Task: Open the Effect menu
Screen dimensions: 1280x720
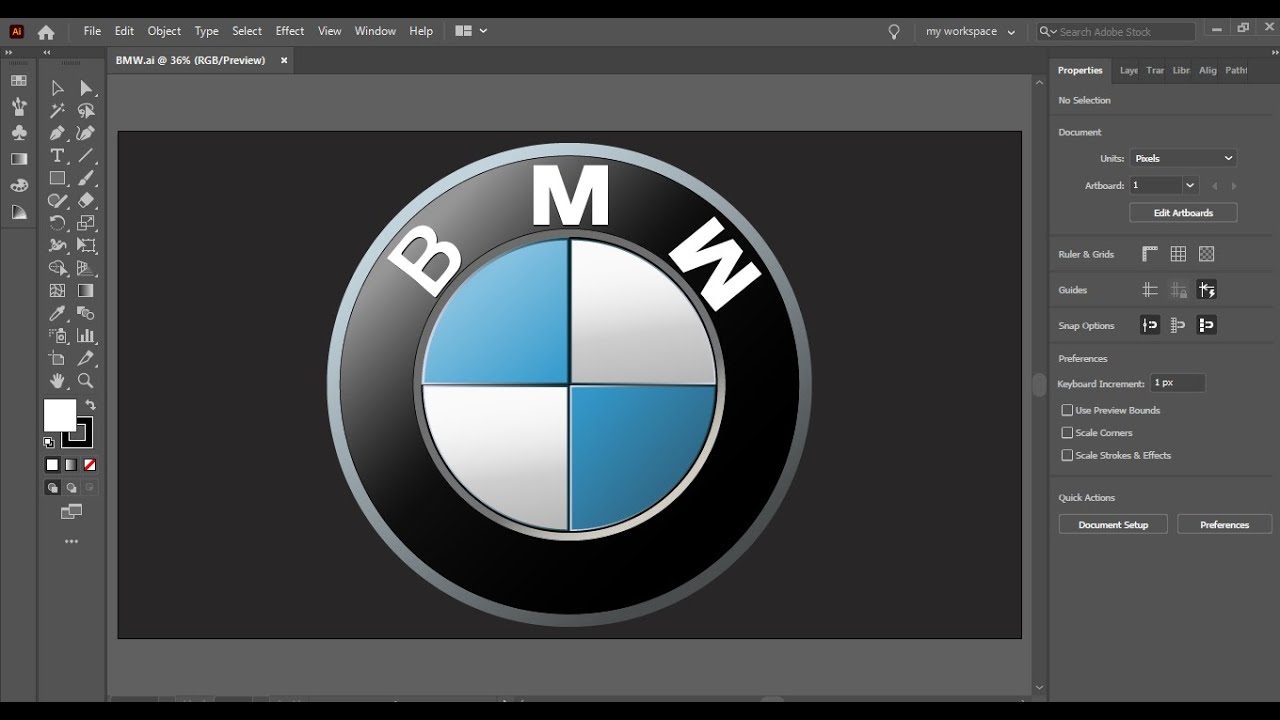Action: click(x=290, y=31)
